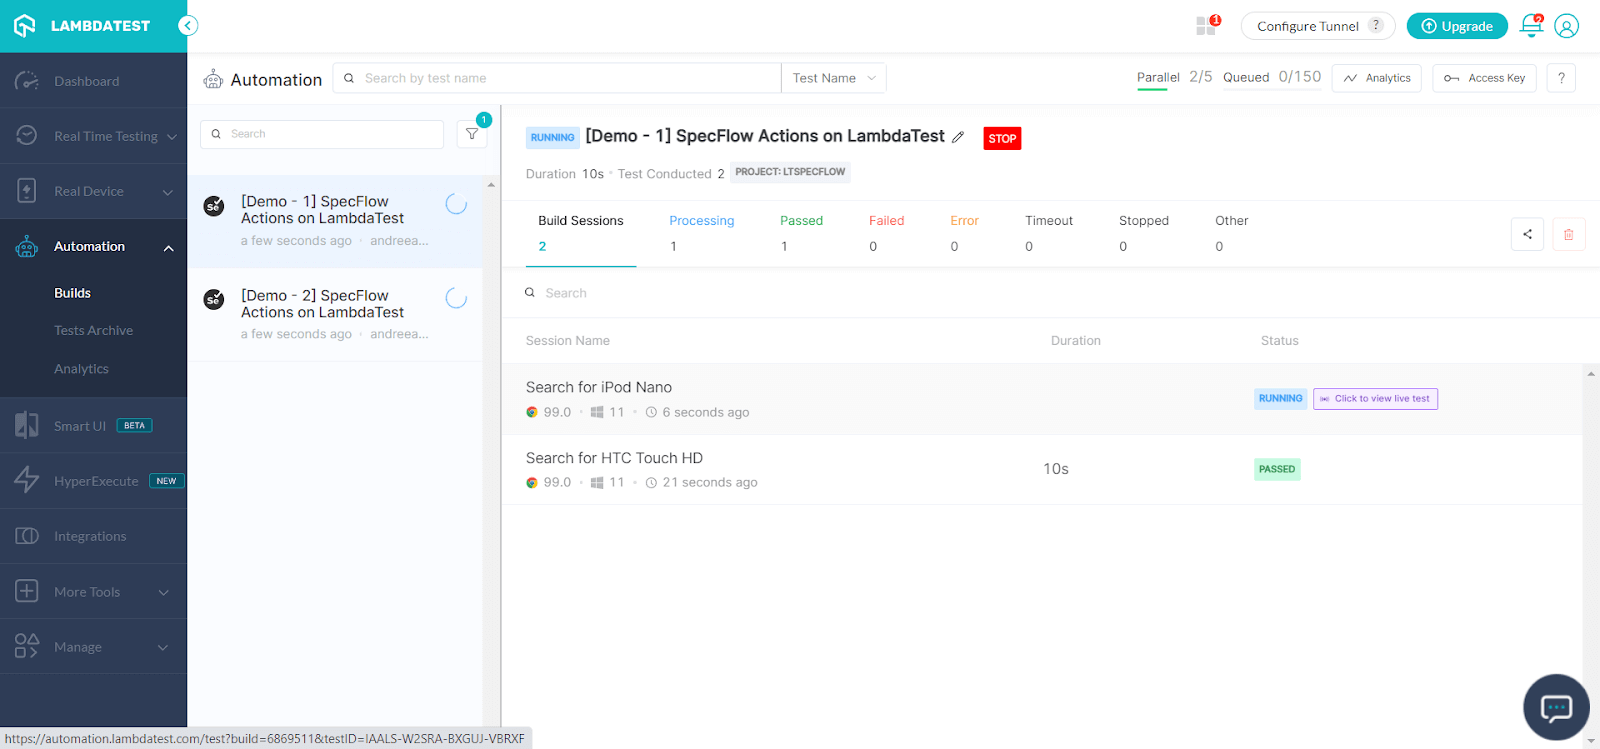1600x749 pixels.
Task: Click the LambdaTest logo icon
Action: click(25, 26)
